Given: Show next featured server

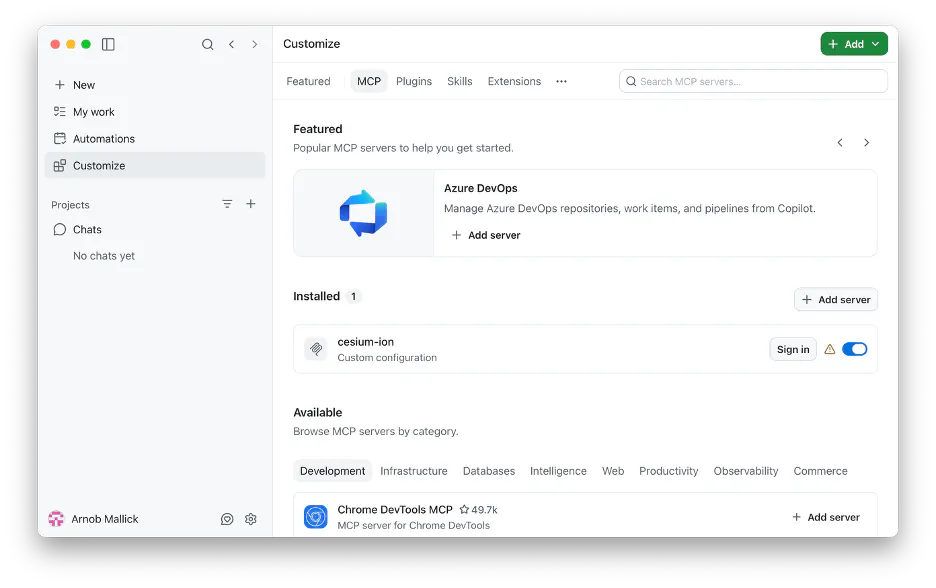Looking at the screenshot, I should pos(866,143).
